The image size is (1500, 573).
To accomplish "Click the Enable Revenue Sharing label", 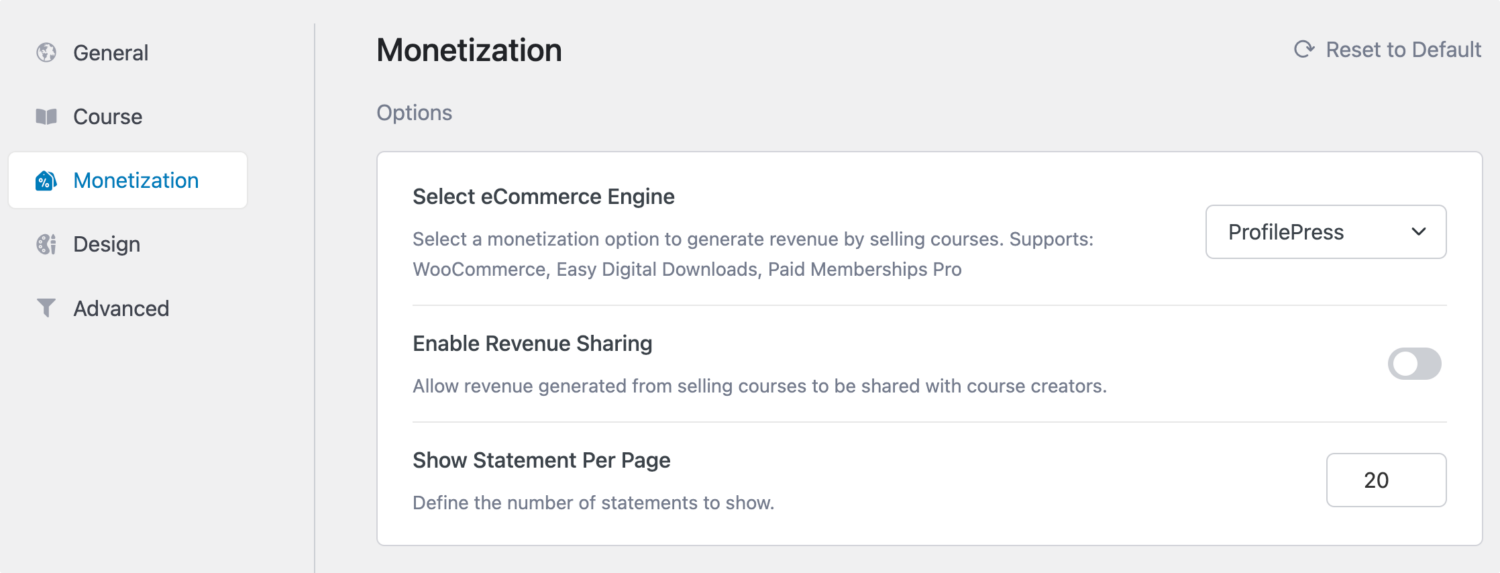I will 532,344.
